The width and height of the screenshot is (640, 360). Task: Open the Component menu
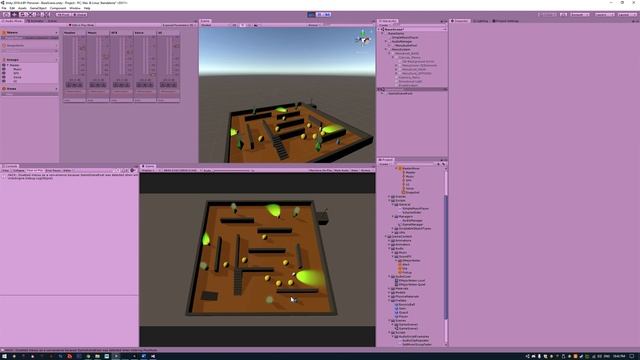click(x=58, y=8)
